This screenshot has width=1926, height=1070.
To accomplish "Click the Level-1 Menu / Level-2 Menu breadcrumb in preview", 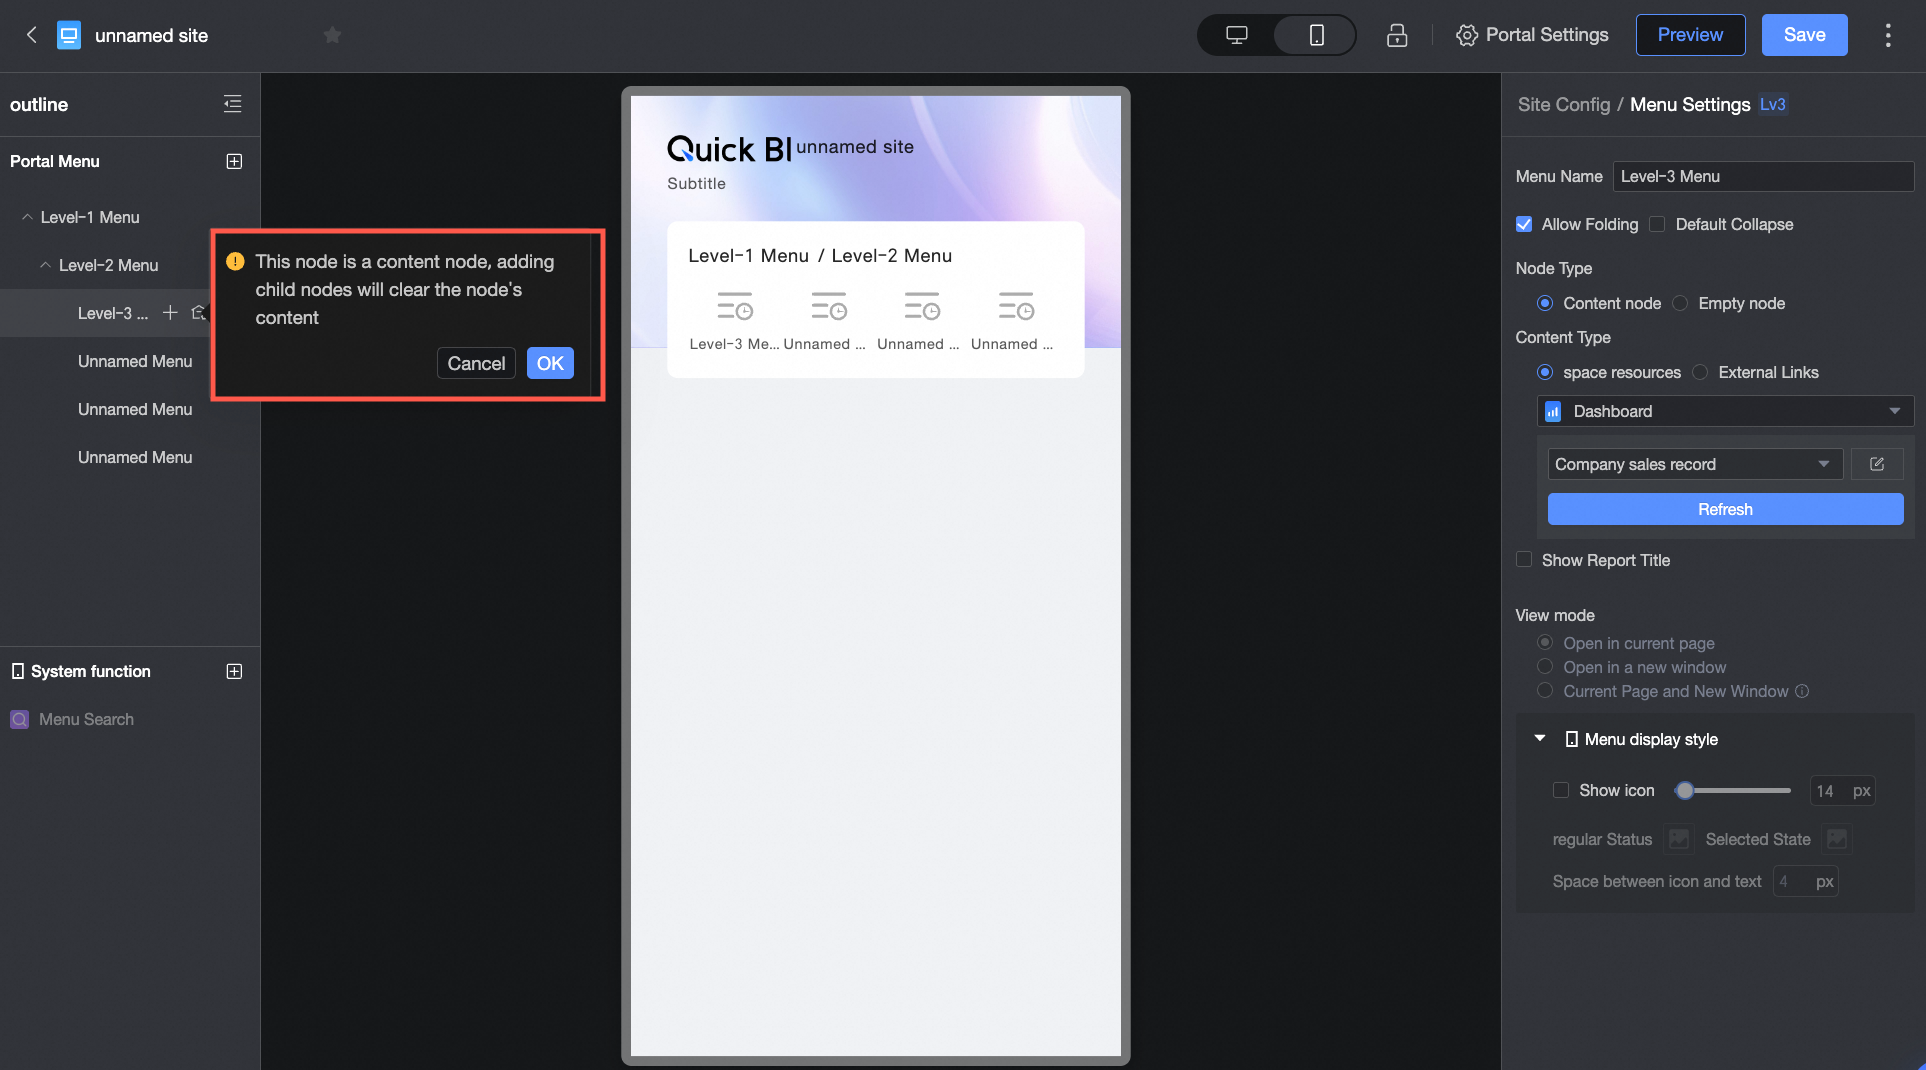I will point(820,255).
